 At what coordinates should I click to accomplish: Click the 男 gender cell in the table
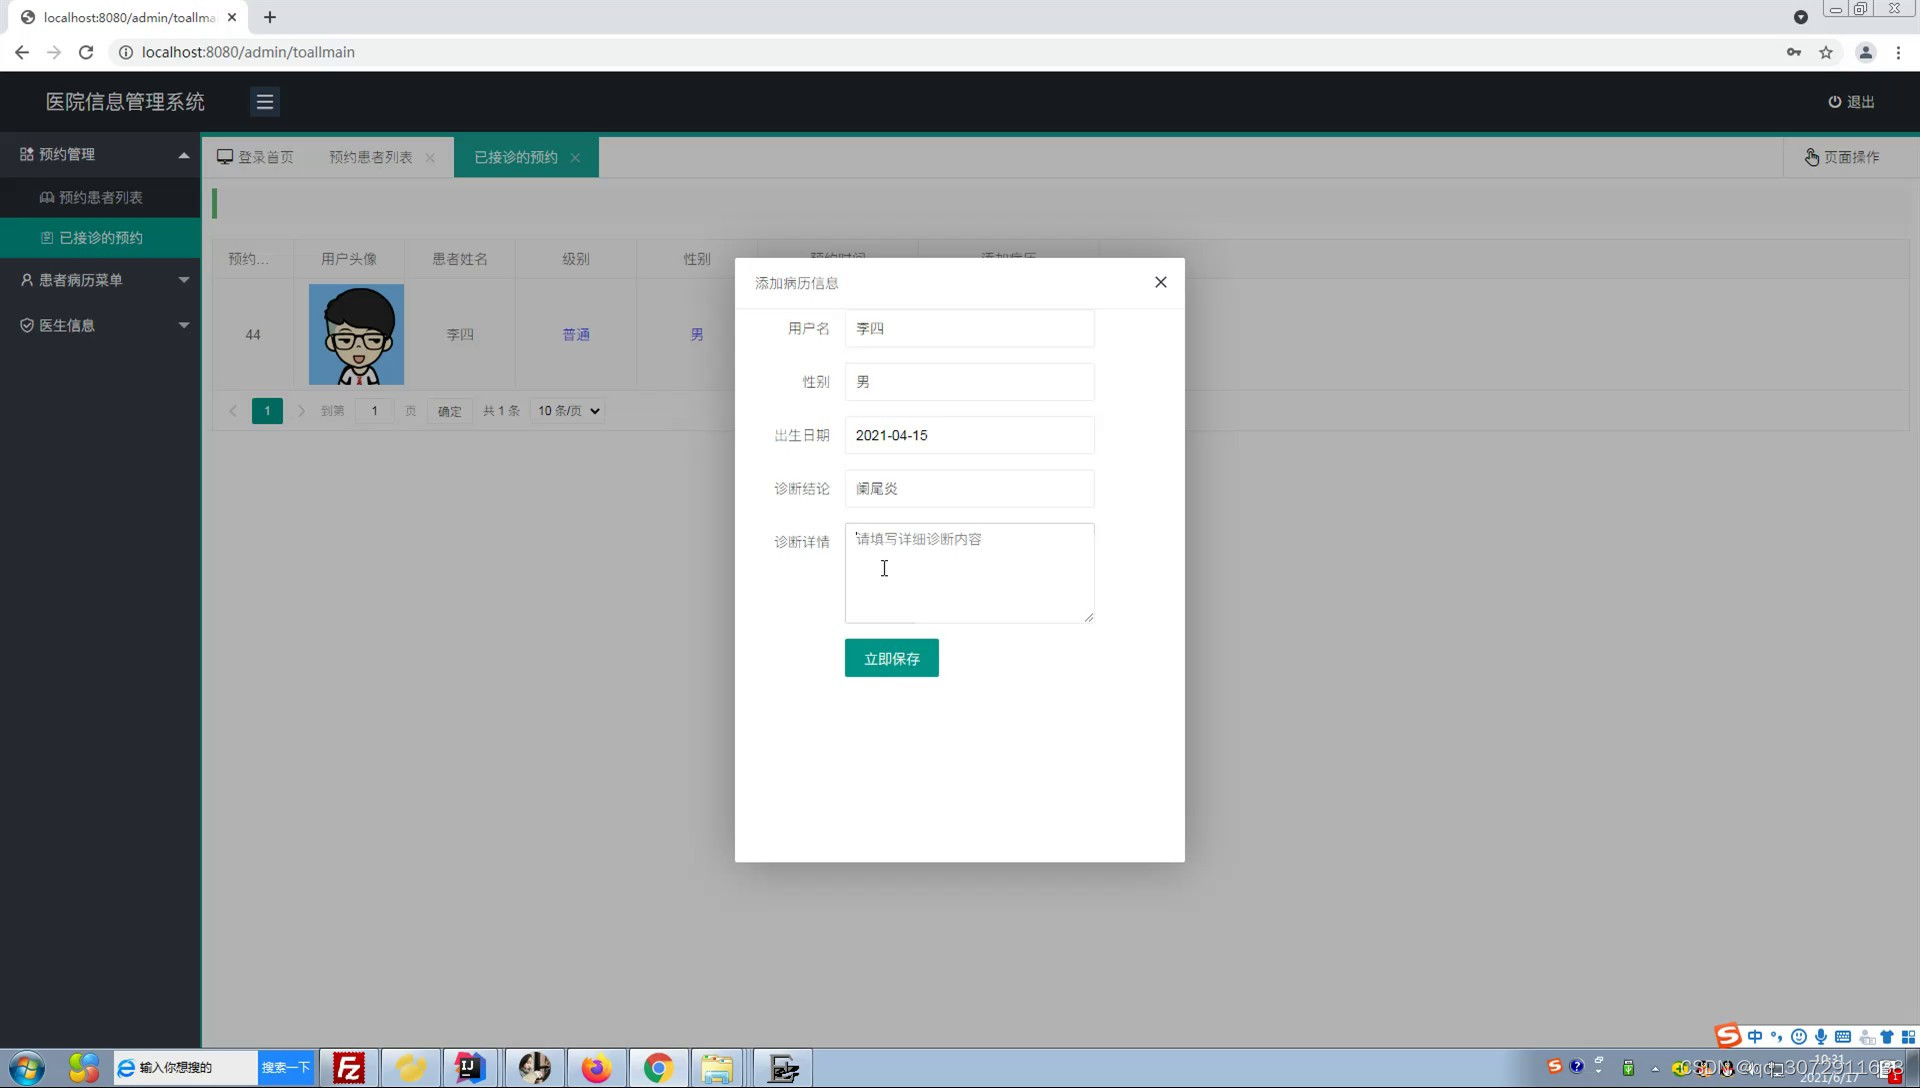697,334
